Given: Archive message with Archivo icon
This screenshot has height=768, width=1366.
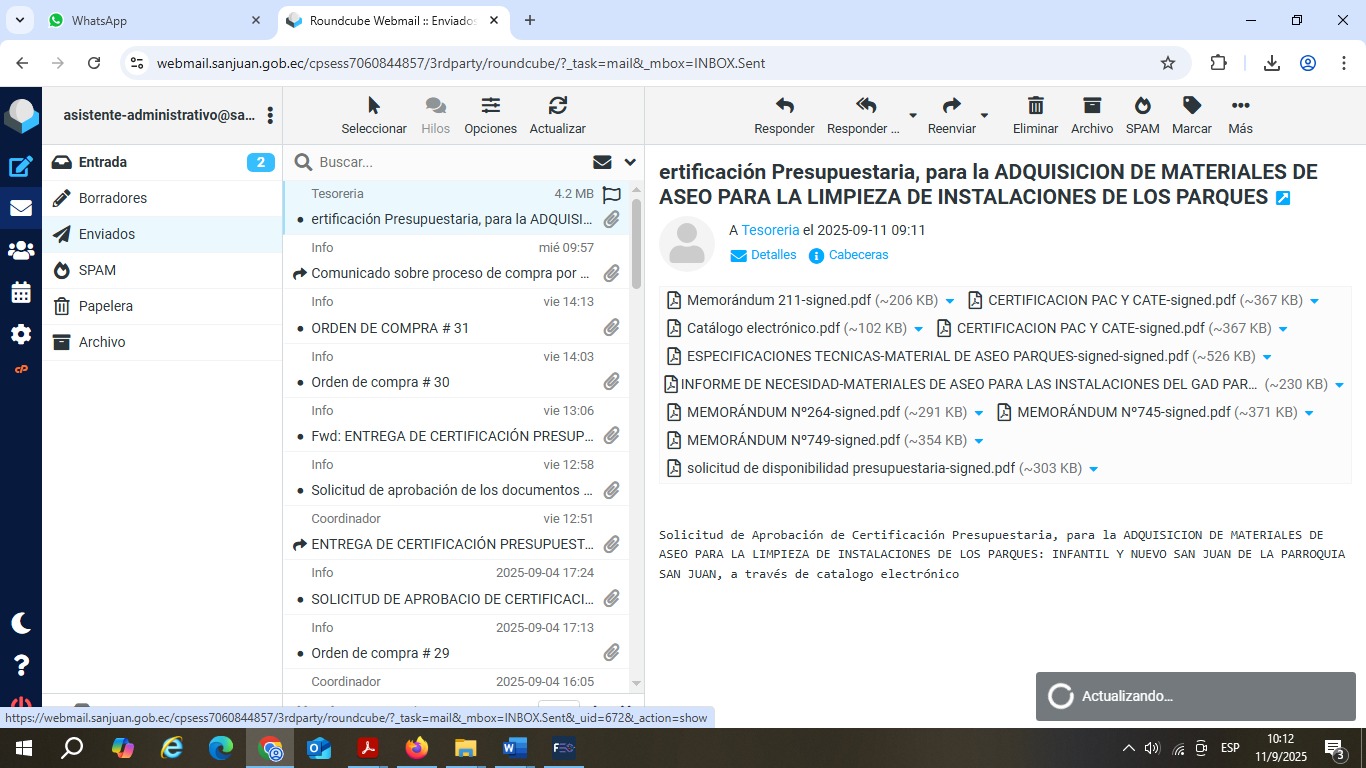Looking at the screenshot, I should (1091, 106).
